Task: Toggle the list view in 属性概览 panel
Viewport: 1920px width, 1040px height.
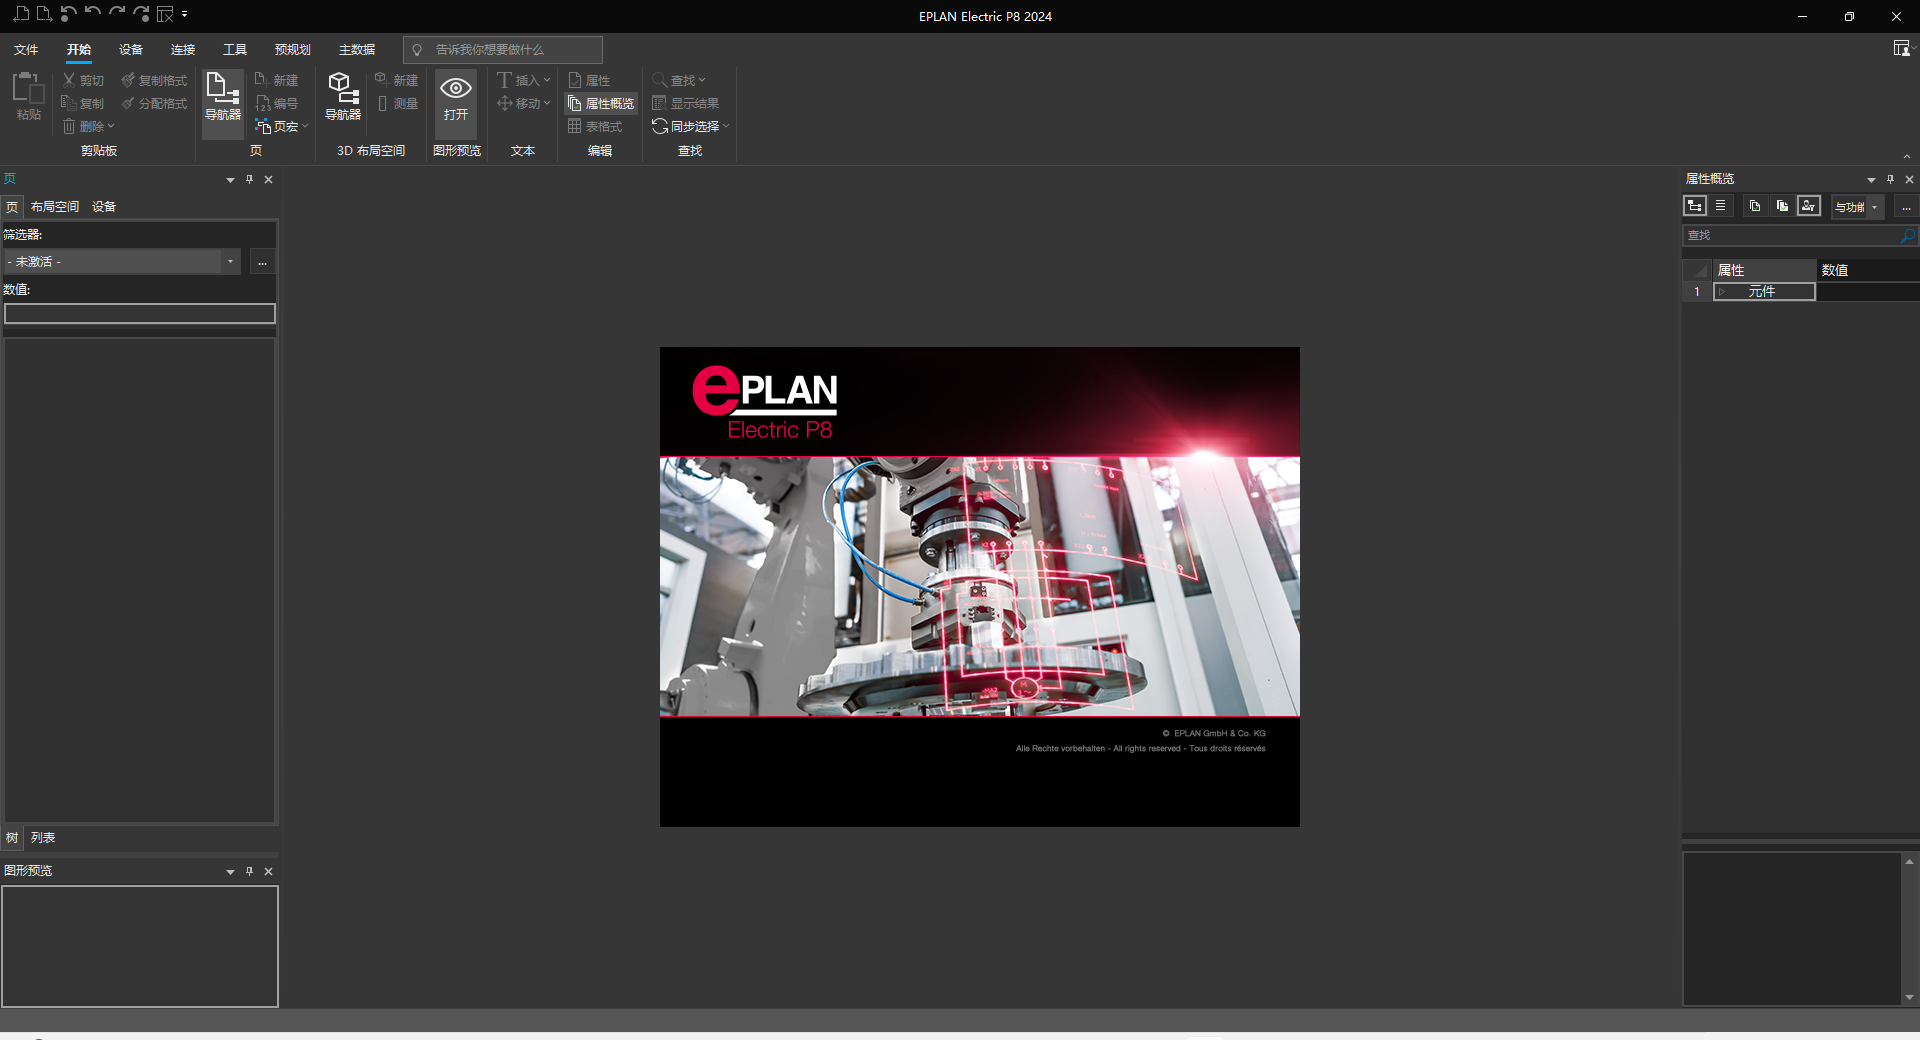Action: 1721,206
